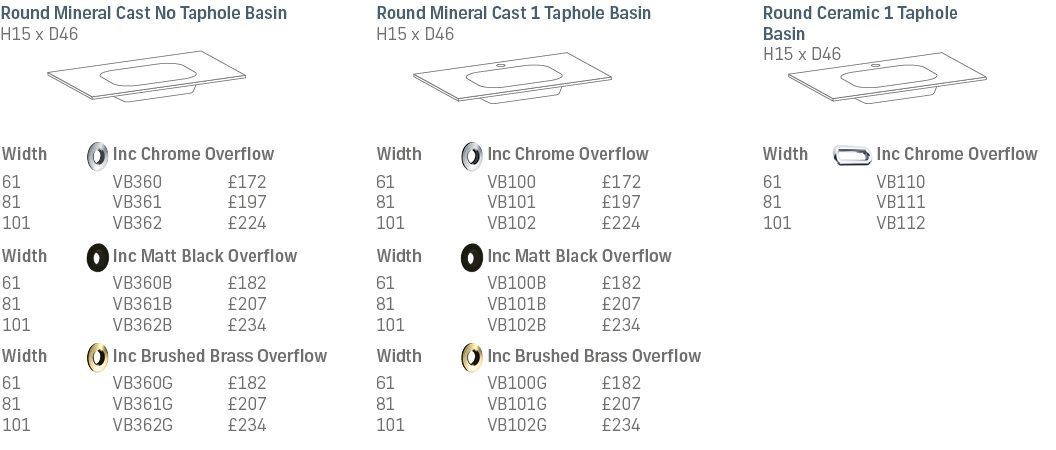Click the £207 price for VB361B
This screenshot has height=450, width=1056.
click(x=247, y=304)
